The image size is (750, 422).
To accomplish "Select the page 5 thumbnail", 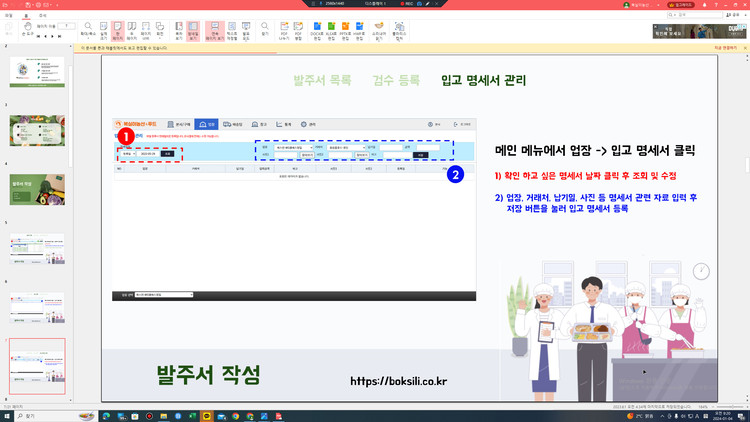I will click(37, 249).
